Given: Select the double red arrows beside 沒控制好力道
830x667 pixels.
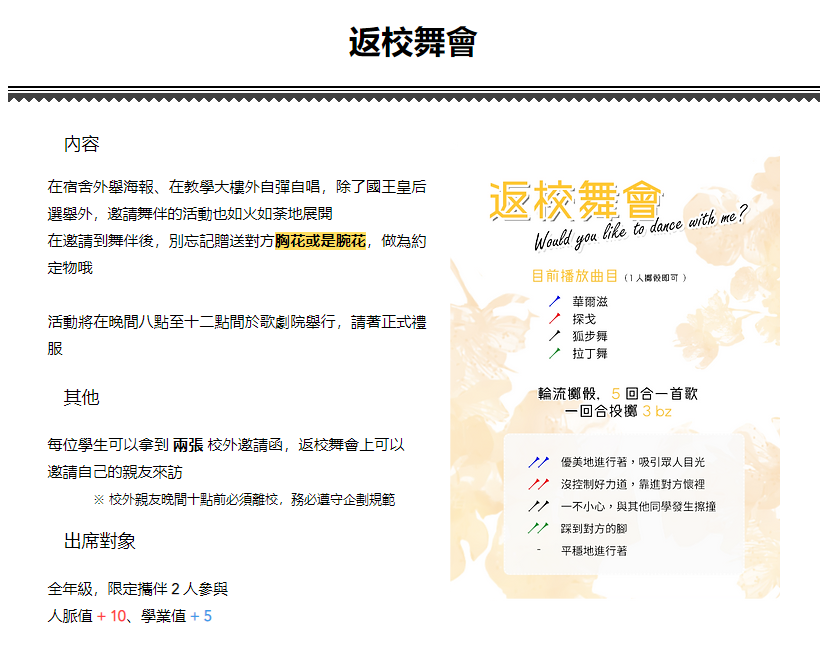Looking at the screenshot, I should (538, 484).
